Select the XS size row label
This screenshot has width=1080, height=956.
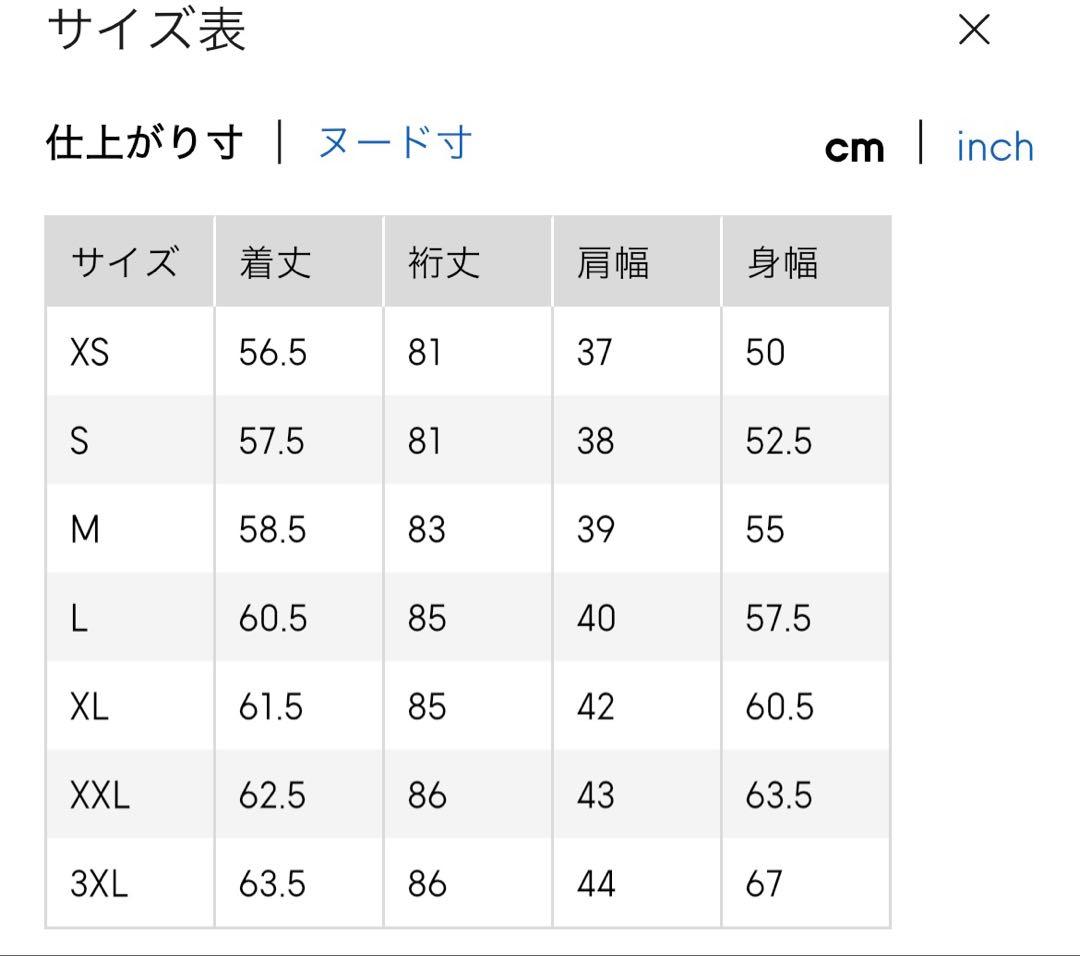pyautogui.click(x=89, y=352)
